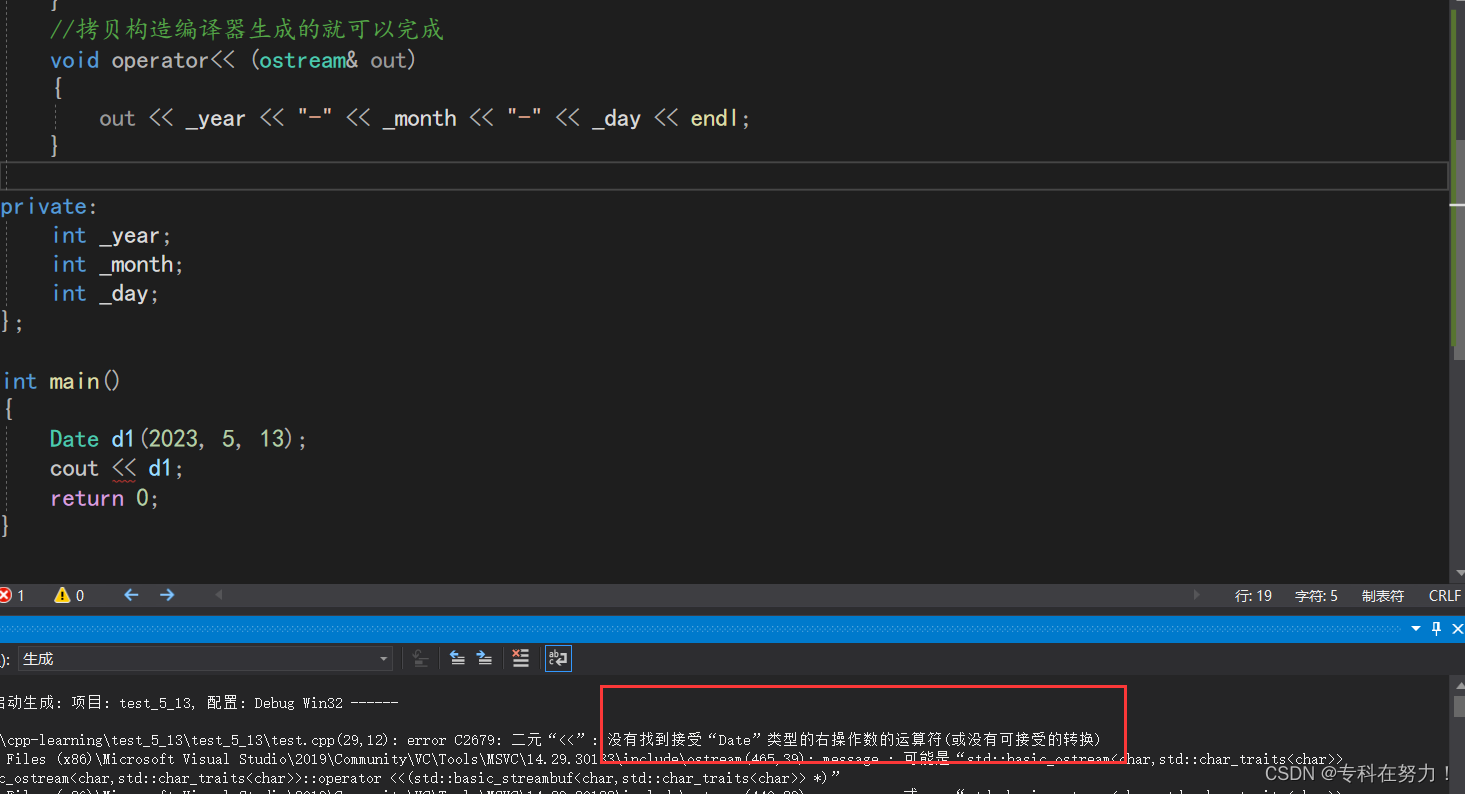Click the 'void operator<<' function declaration
1465x794 pixels.
coord(233,60)
